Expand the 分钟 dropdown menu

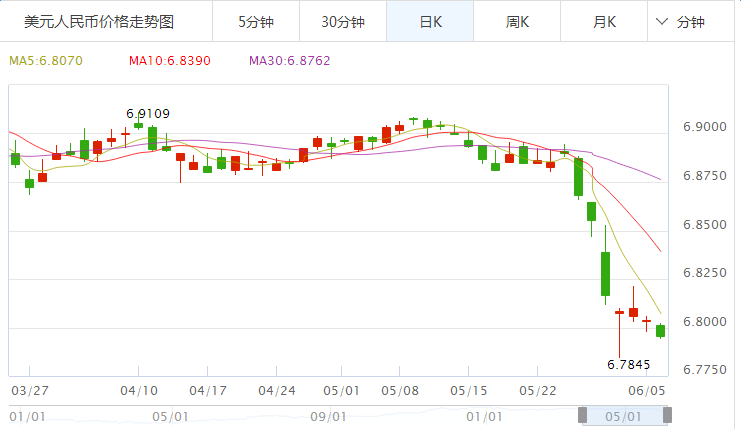(x=681, y=22)
